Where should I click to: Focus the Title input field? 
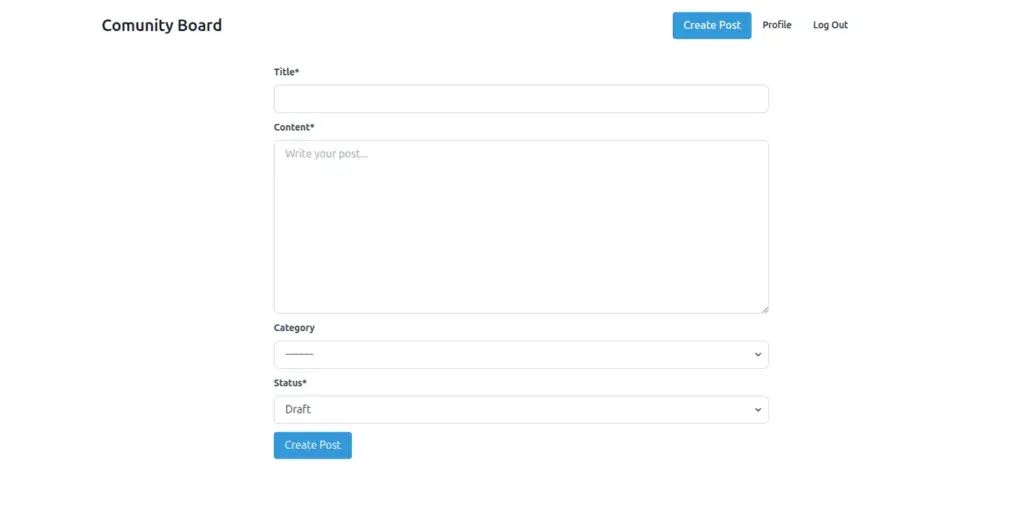(521, 99)
